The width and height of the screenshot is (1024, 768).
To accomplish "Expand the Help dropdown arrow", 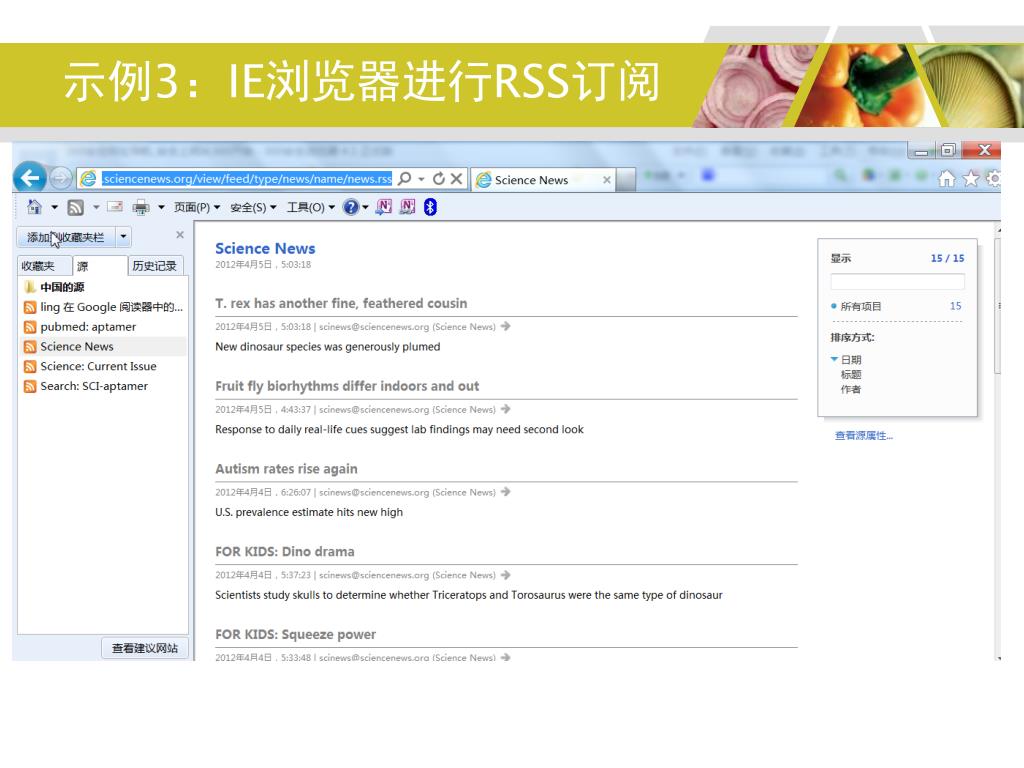I will click(x=365, y=208).
